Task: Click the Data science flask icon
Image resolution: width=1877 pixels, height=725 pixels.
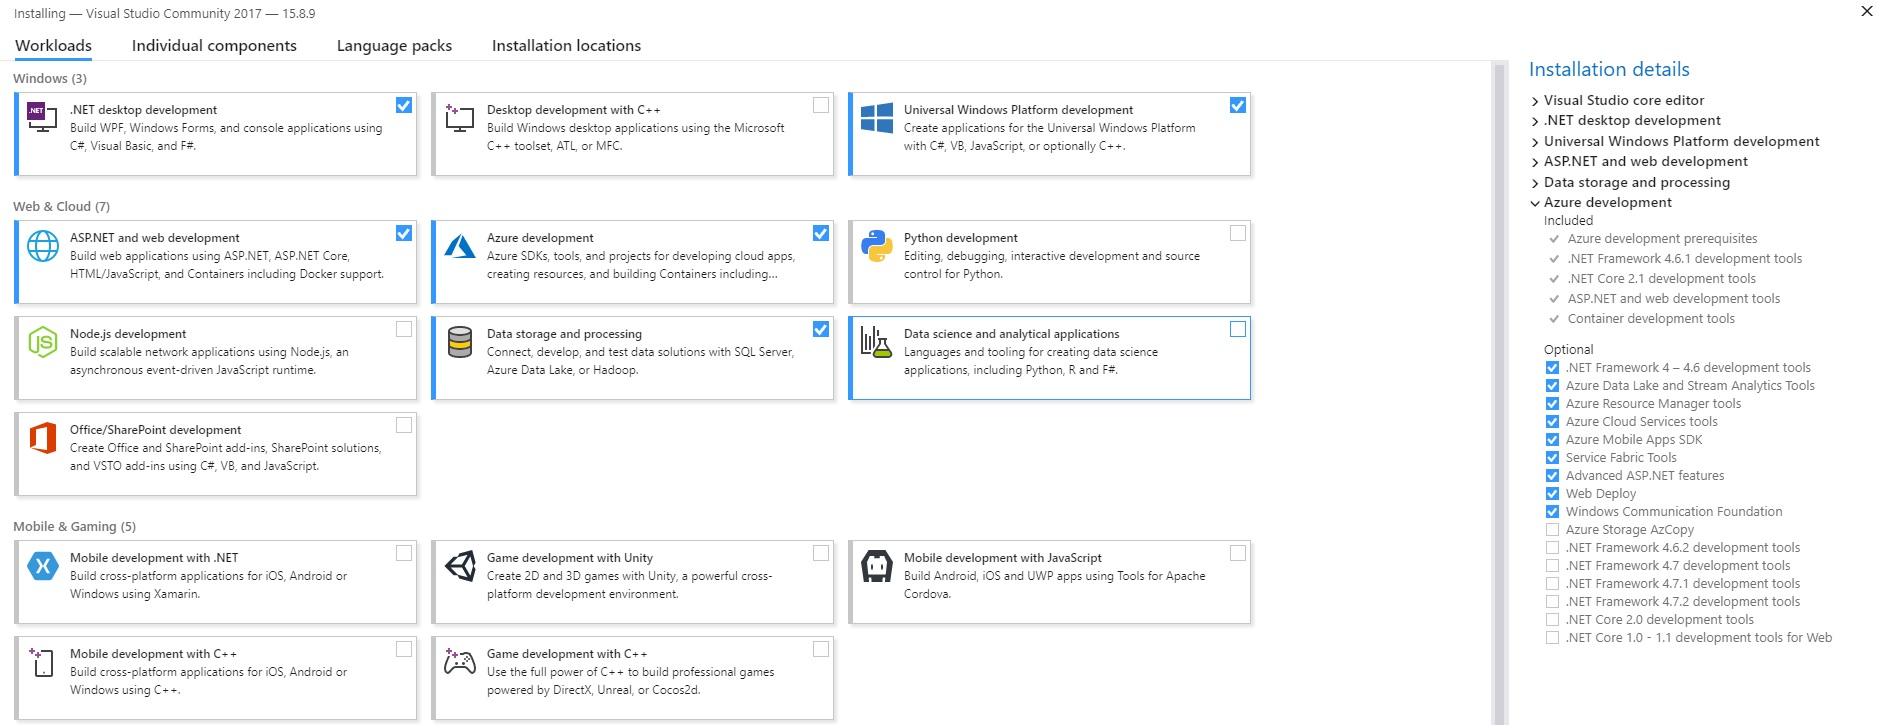Action: (x=876, y=342)
